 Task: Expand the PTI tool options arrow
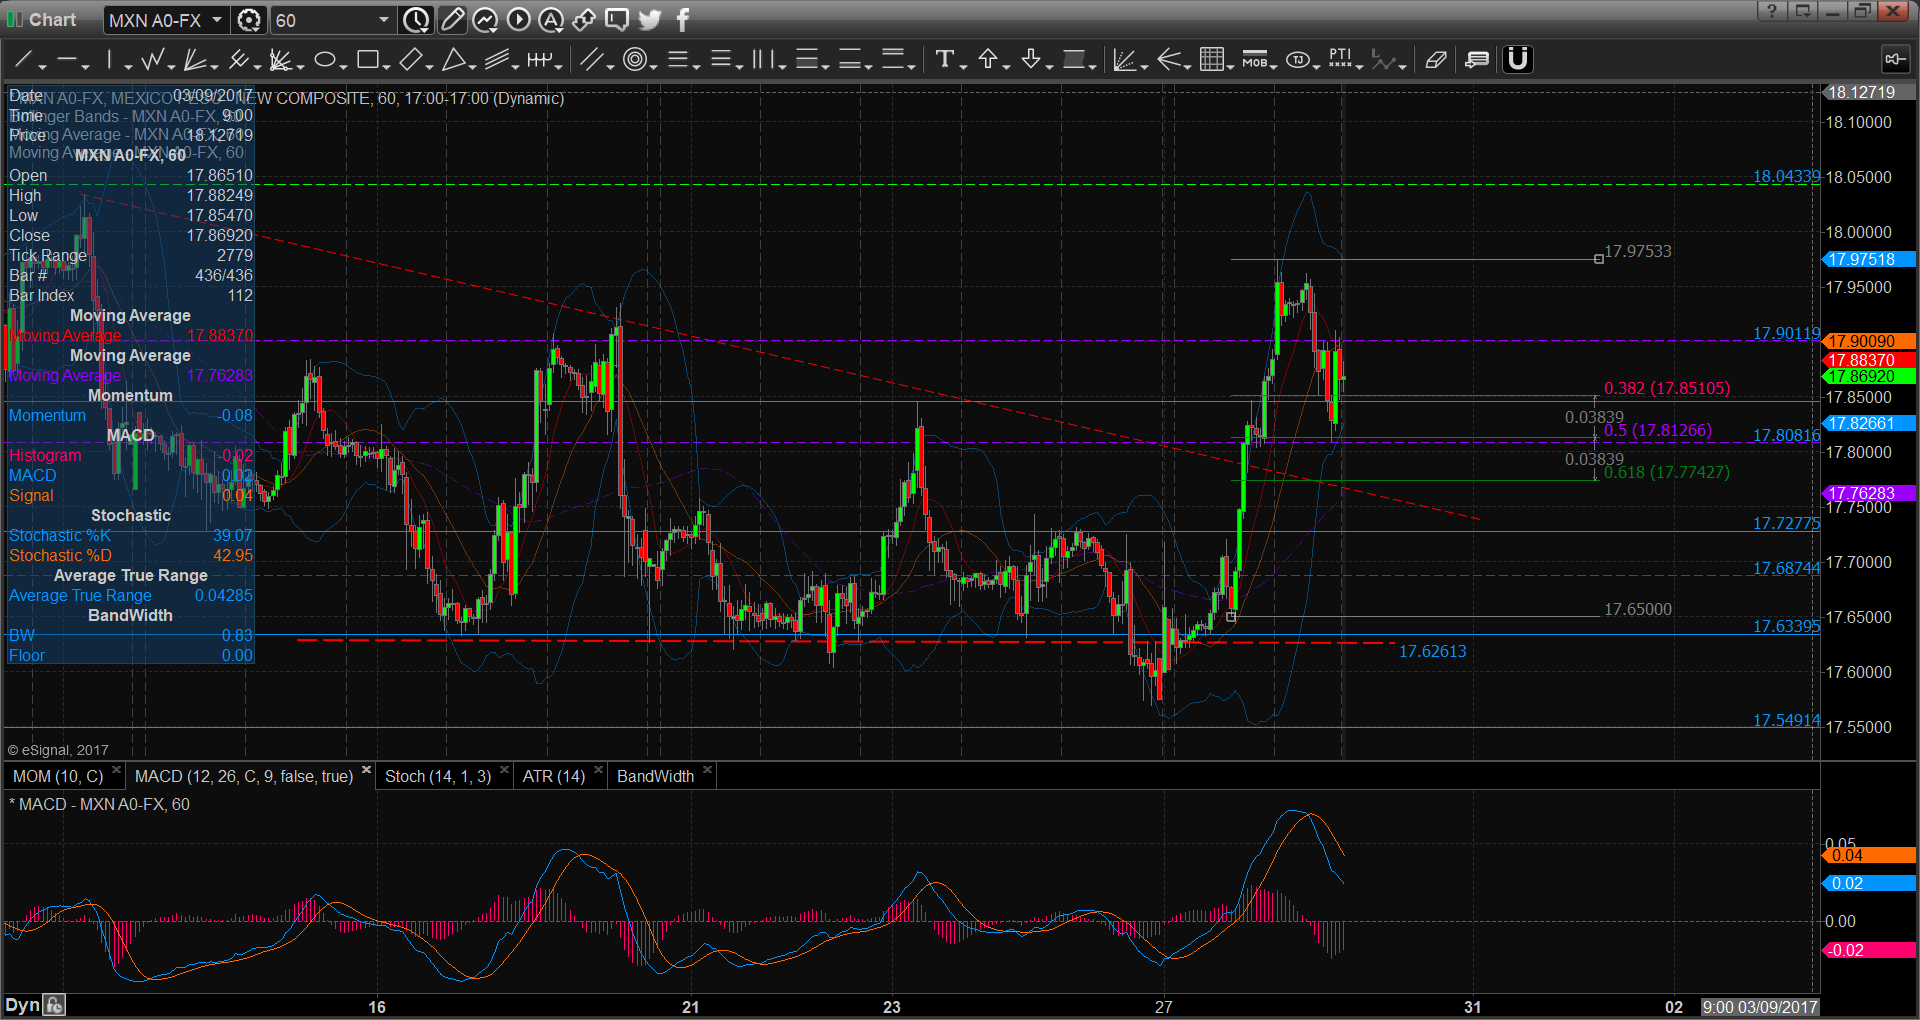coord(1360,67)
